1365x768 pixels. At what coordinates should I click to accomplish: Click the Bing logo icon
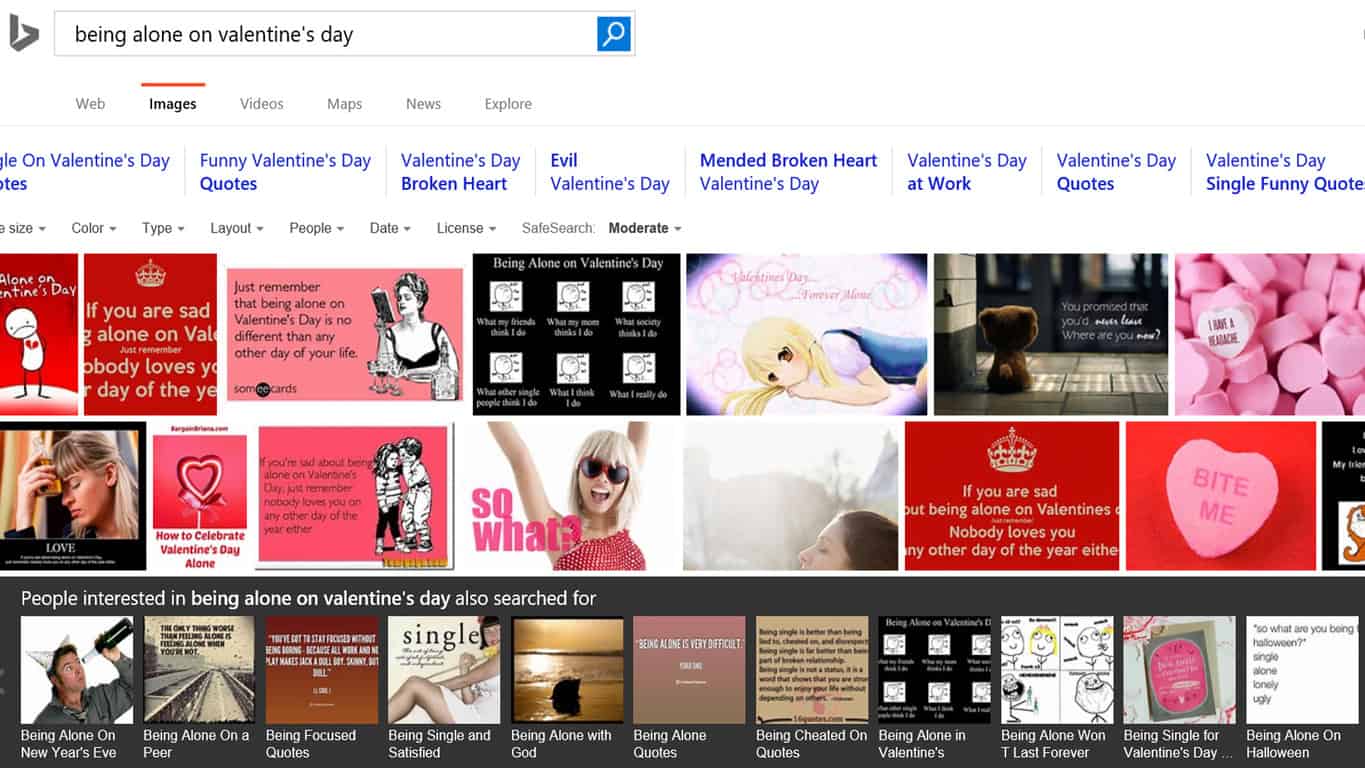[23, 34]
